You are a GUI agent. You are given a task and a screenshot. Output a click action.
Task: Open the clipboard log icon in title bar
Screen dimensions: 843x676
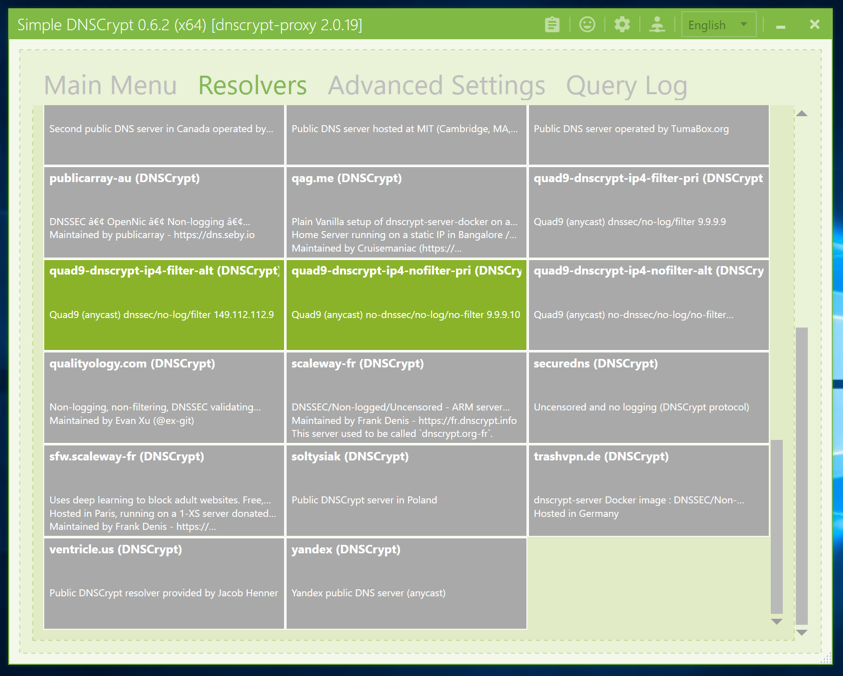click(552, 25)
